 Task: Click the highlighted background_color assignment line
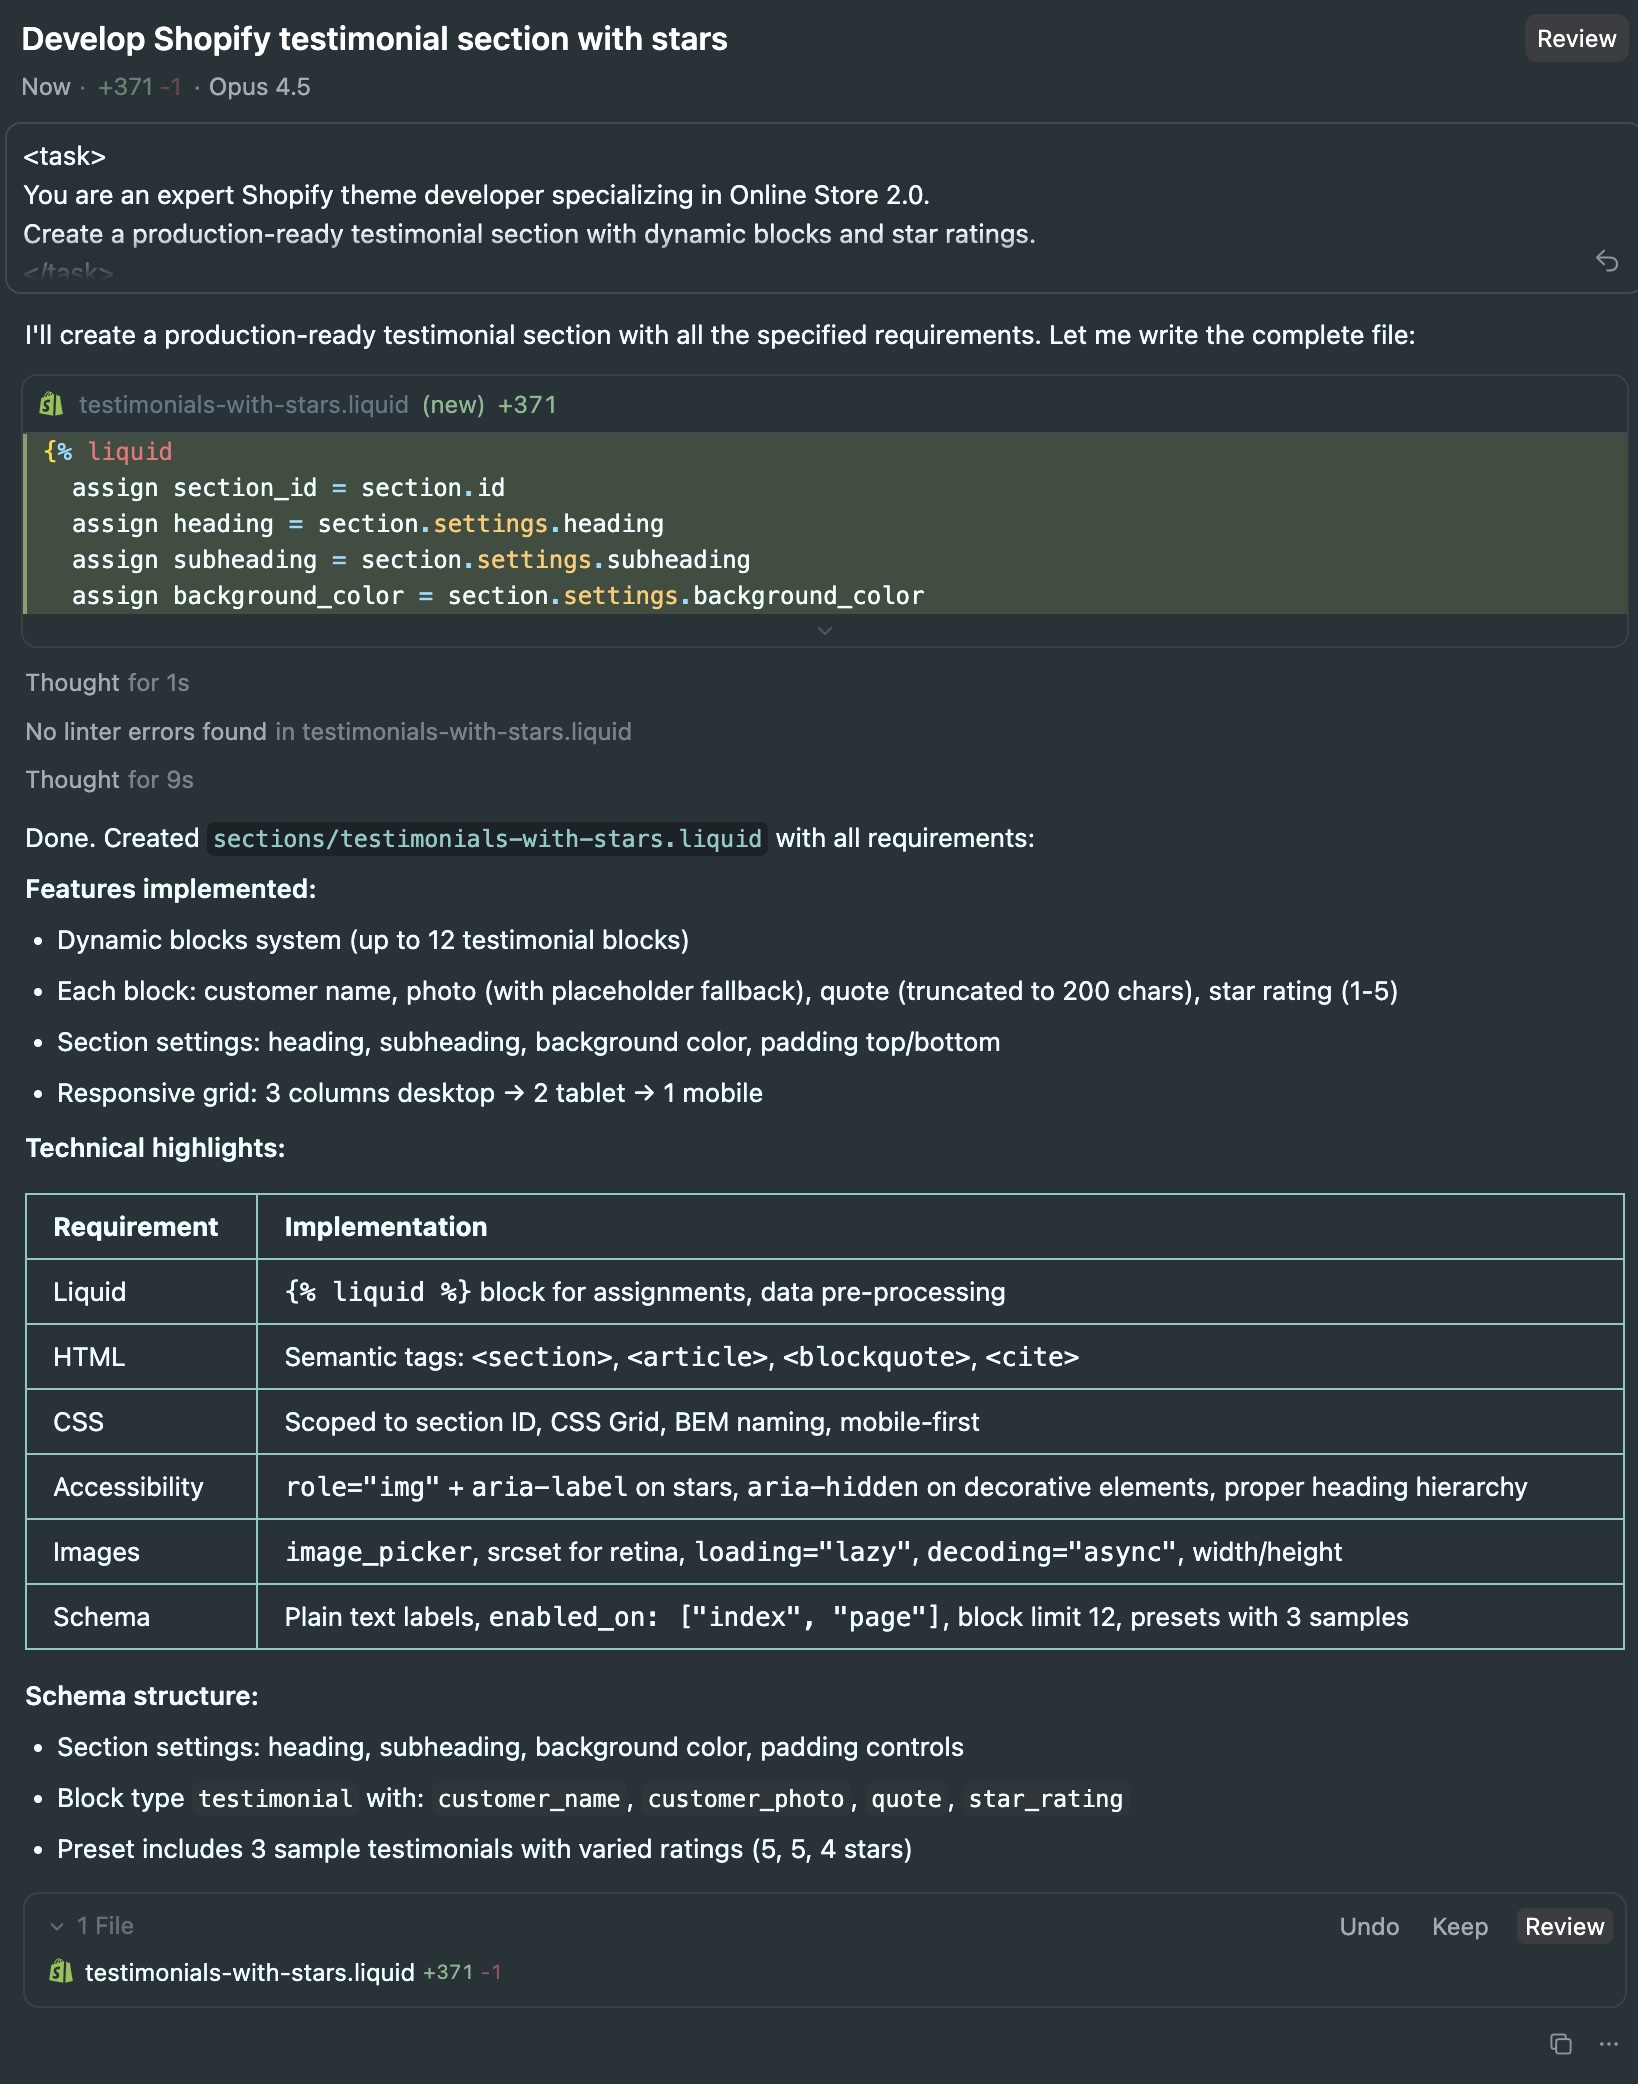click(497, 595)
